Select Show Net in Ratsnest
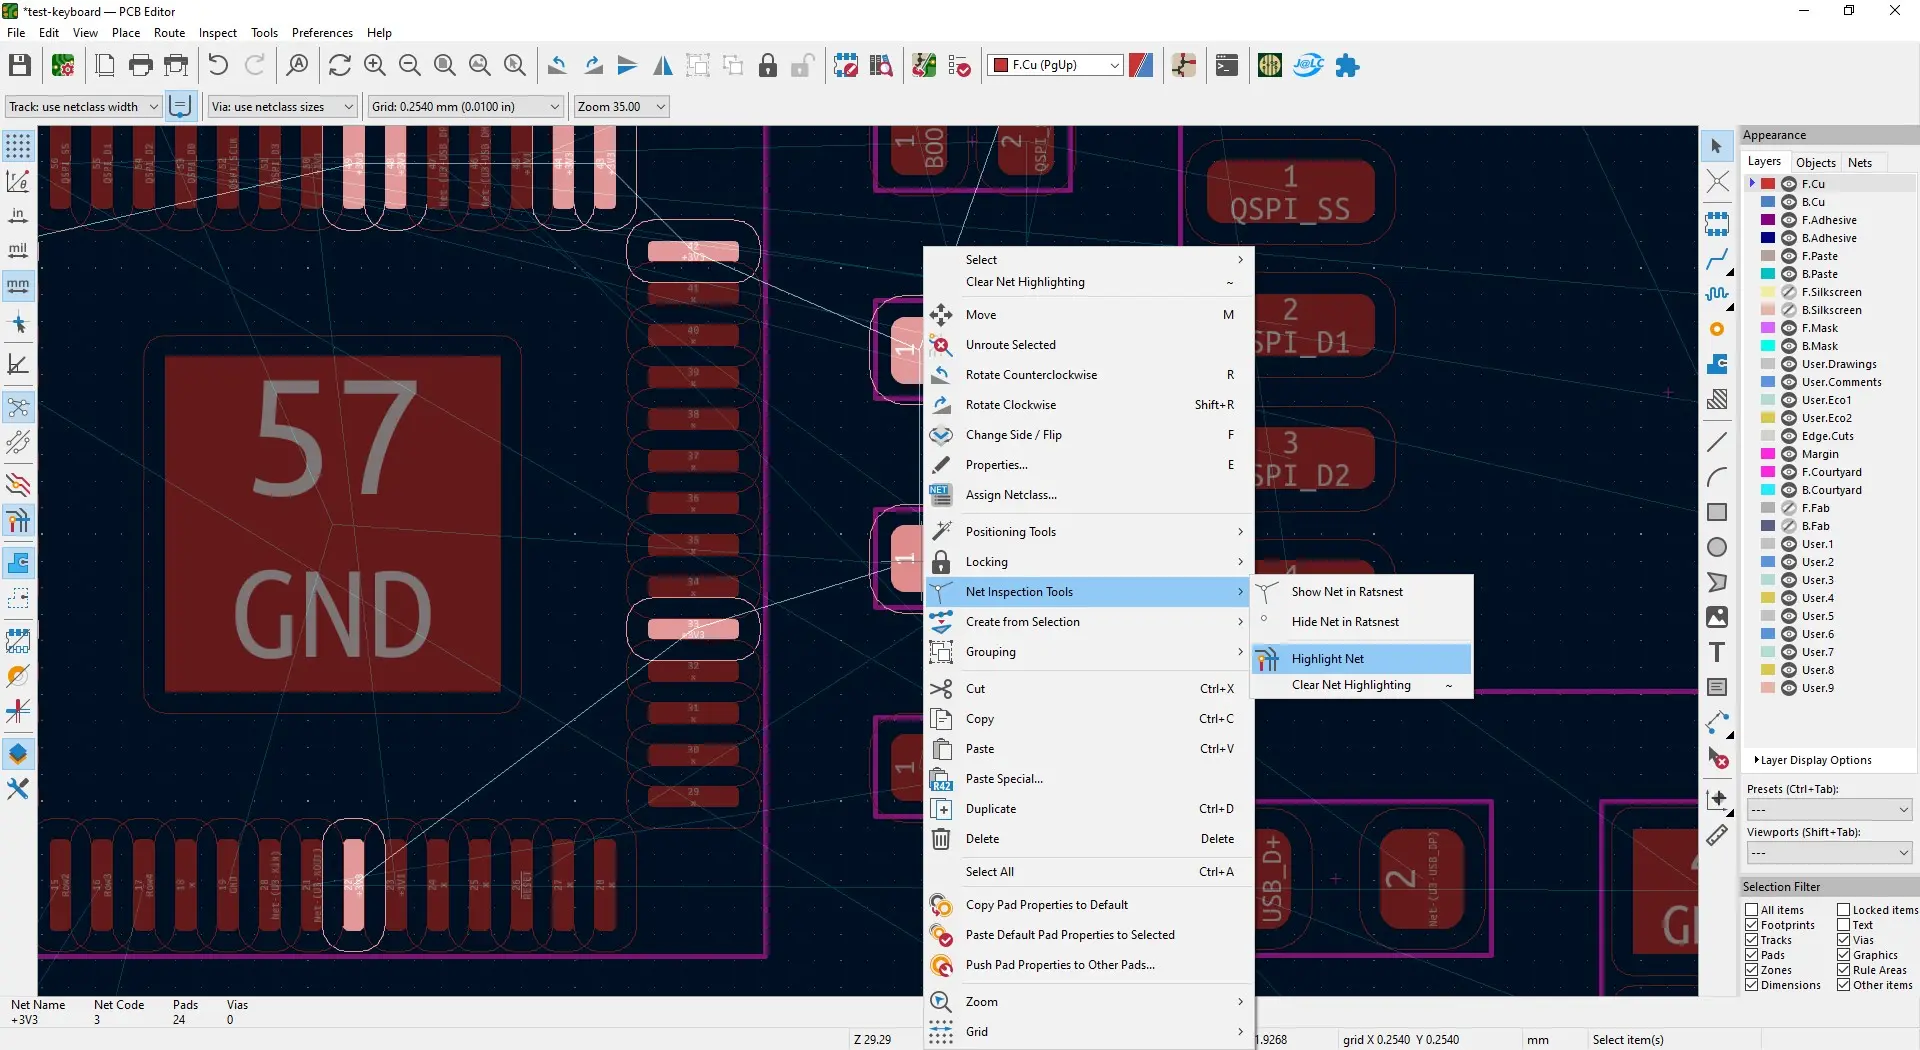 (1362, 592)
